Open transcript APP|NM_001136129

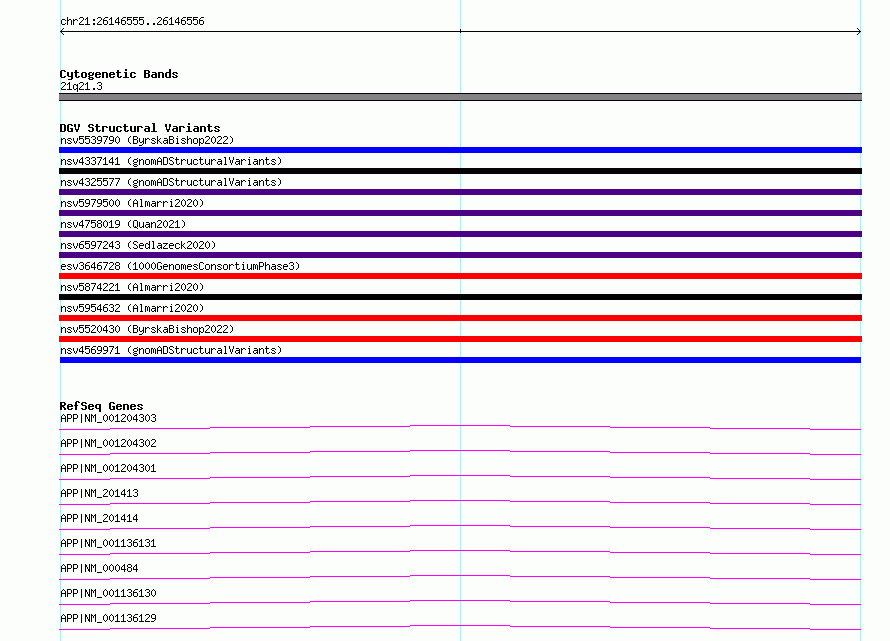[x=108, y=618]
